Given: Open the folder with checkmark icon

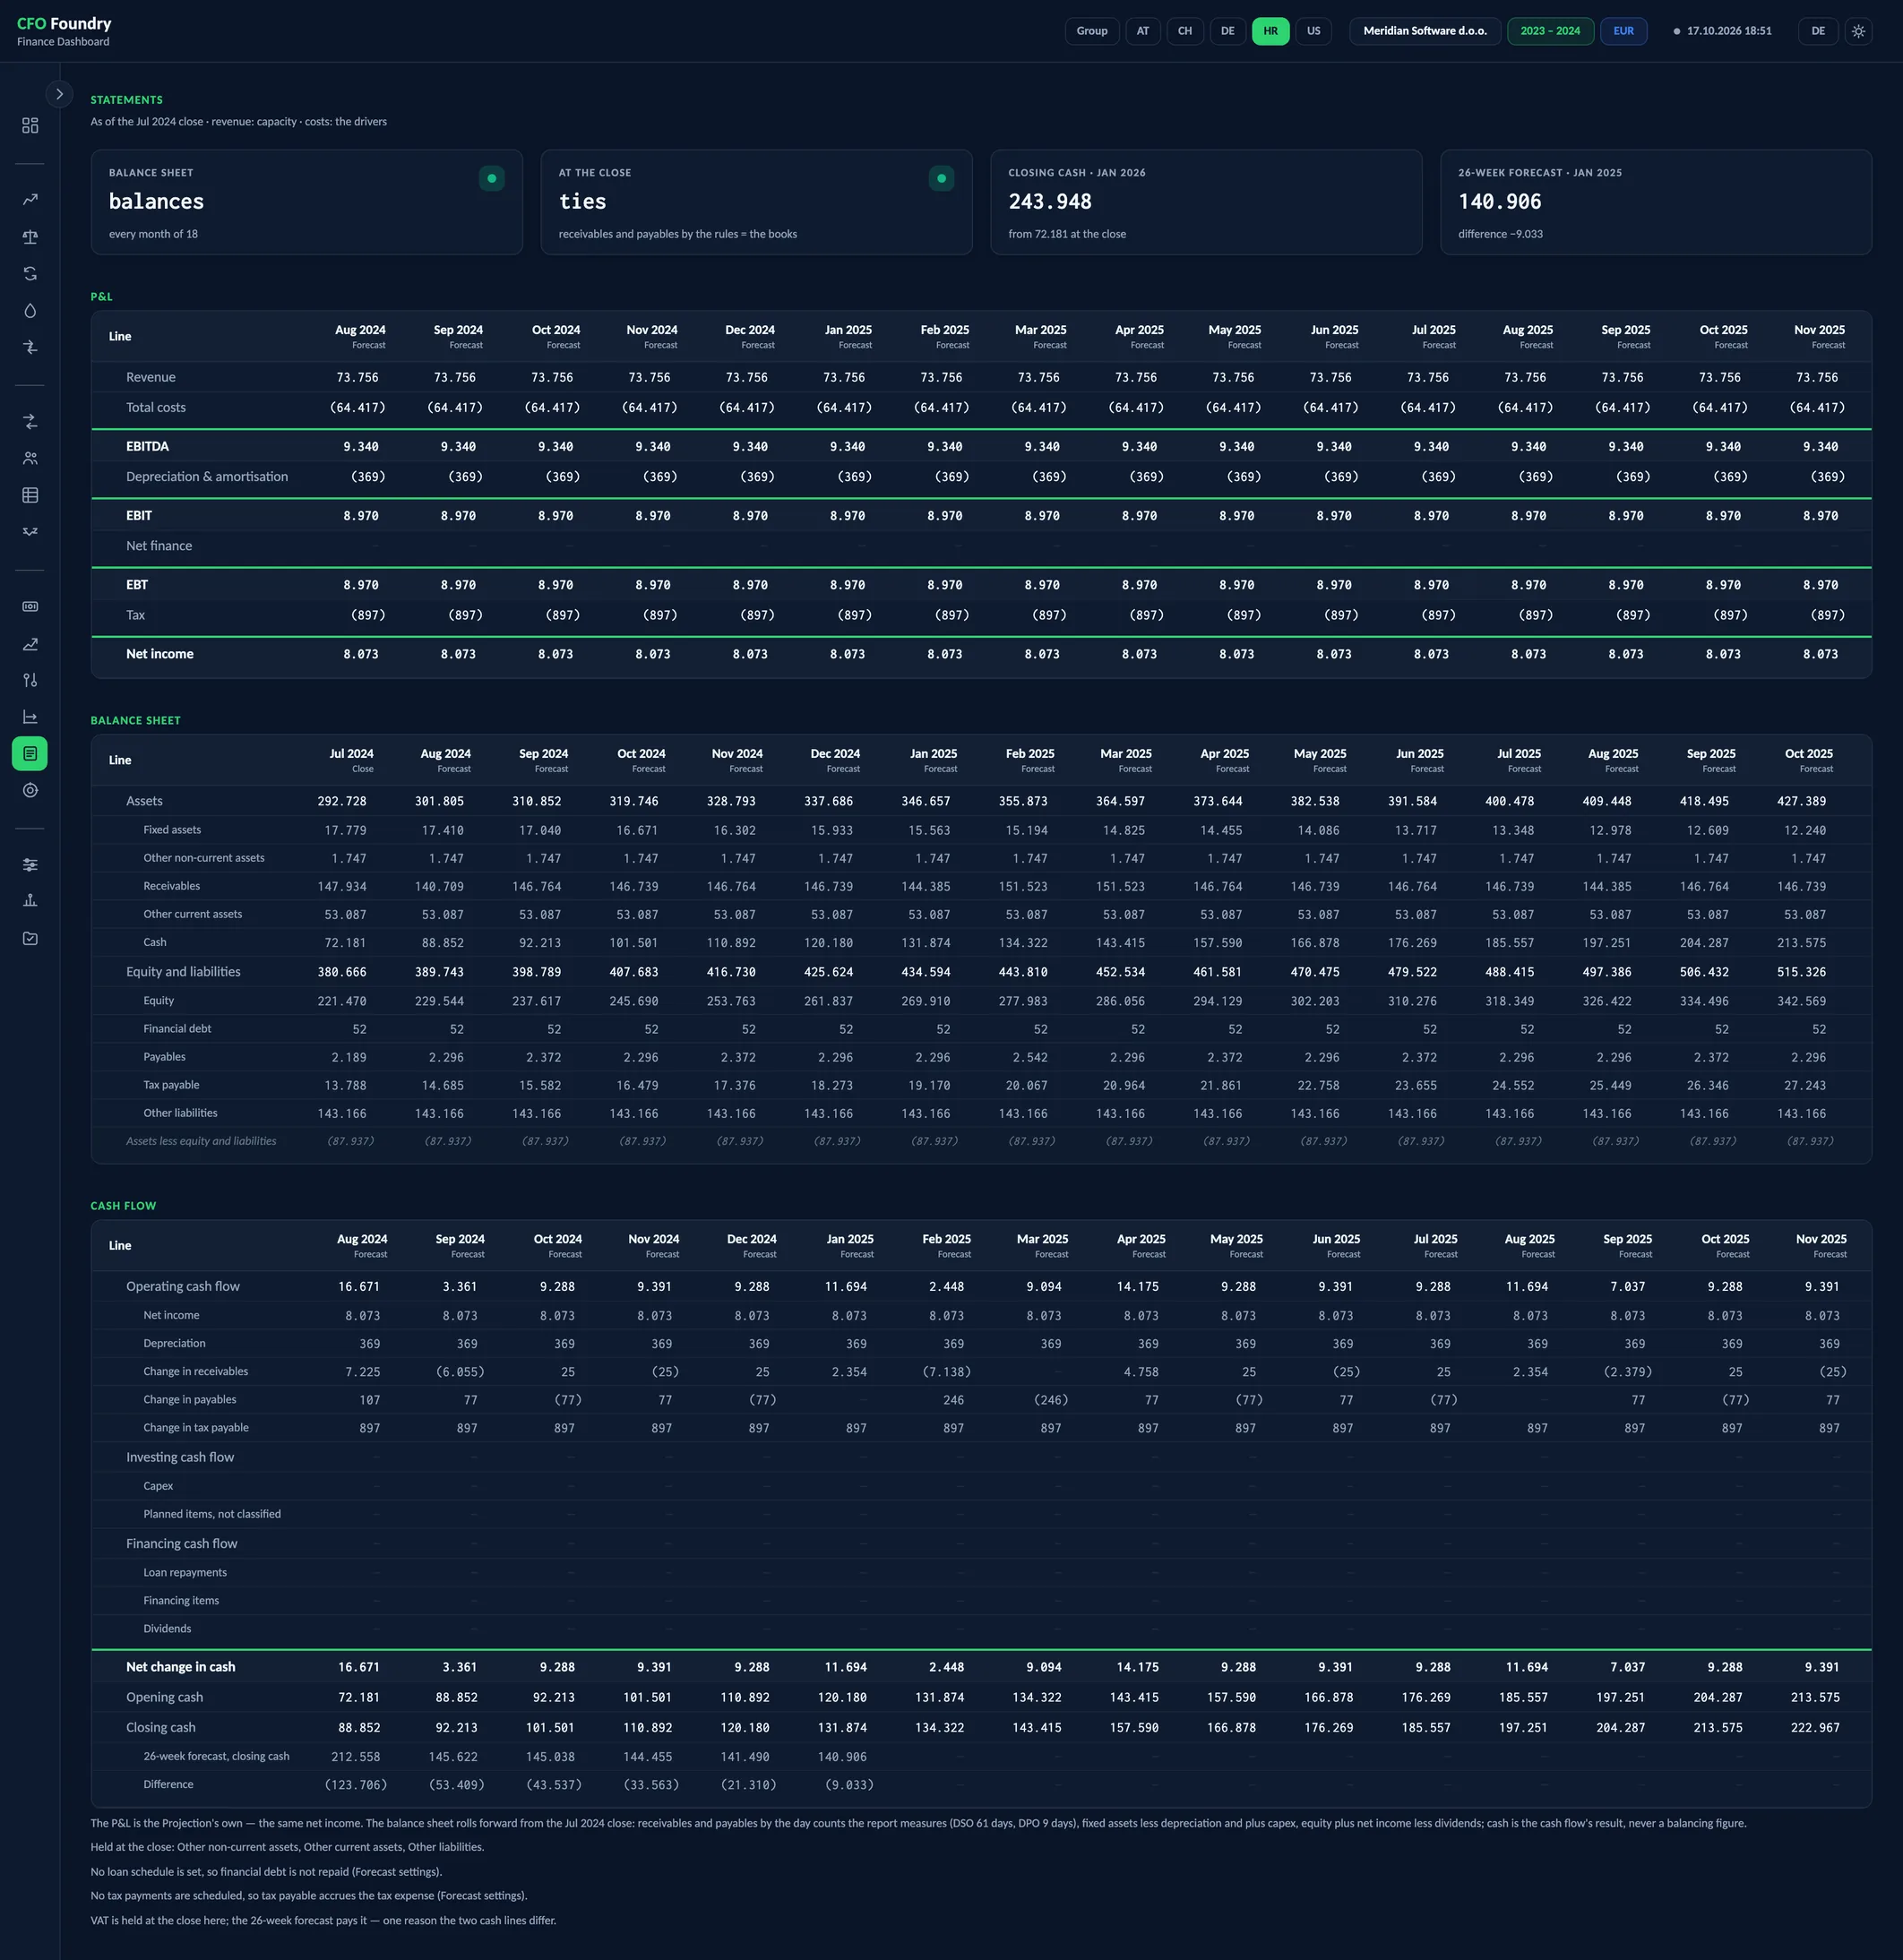Looking at the screenshot, I should tap(30, 938).
